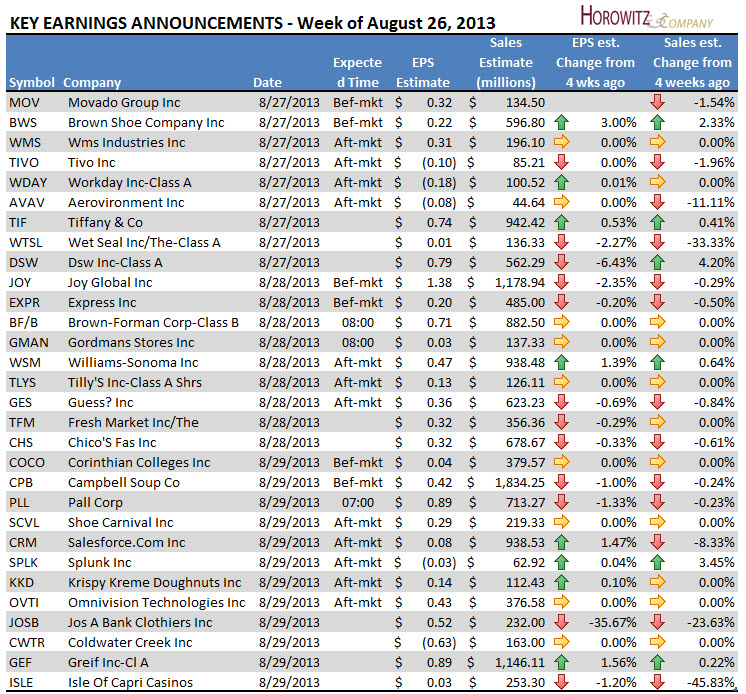Click the Symbol column header
746x694 pixels.
pos(32,82)
